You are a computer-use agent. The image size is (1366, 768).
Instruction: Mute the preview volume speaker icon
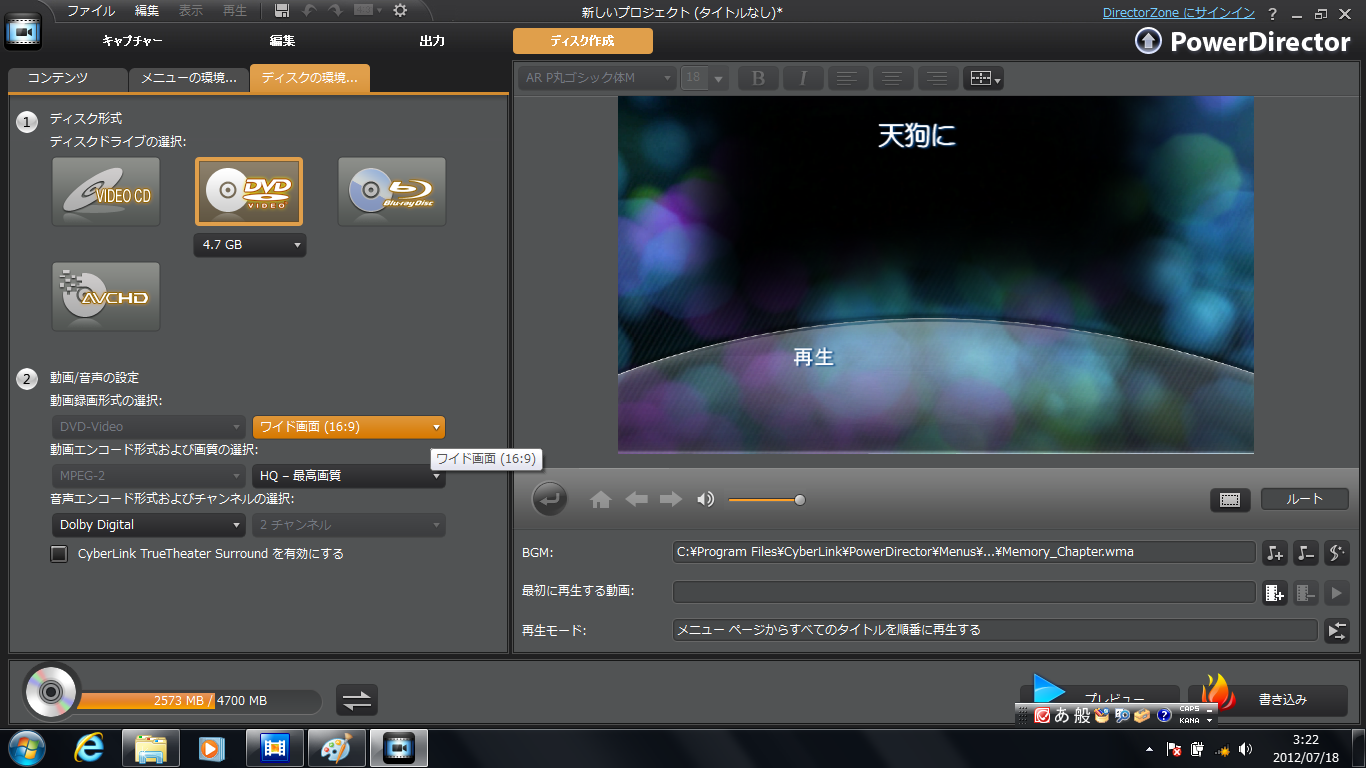[x=706, y=500]
